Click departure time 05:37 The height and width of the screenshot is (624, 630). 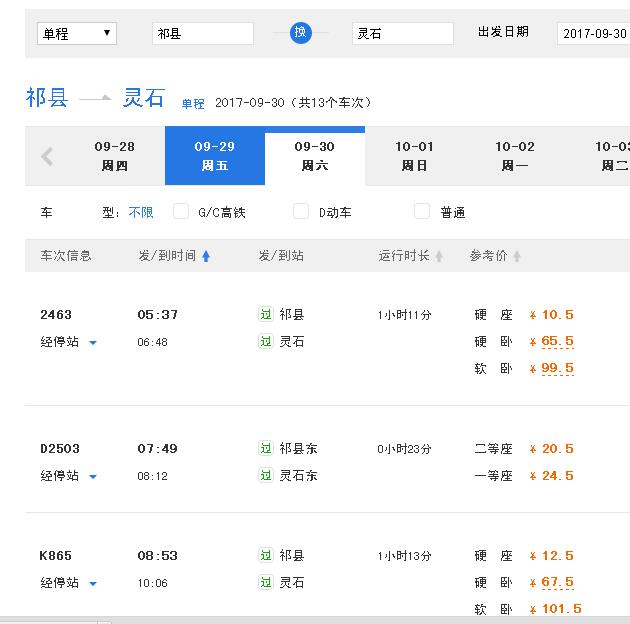coord(158,315)
